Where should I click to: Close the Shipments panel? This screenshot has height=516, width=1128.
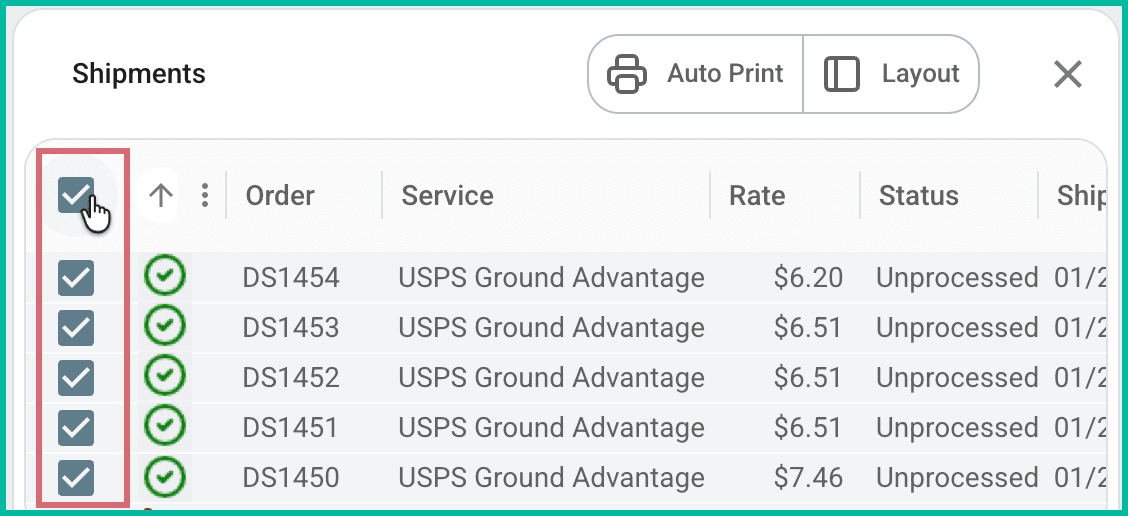point(1068,74)
